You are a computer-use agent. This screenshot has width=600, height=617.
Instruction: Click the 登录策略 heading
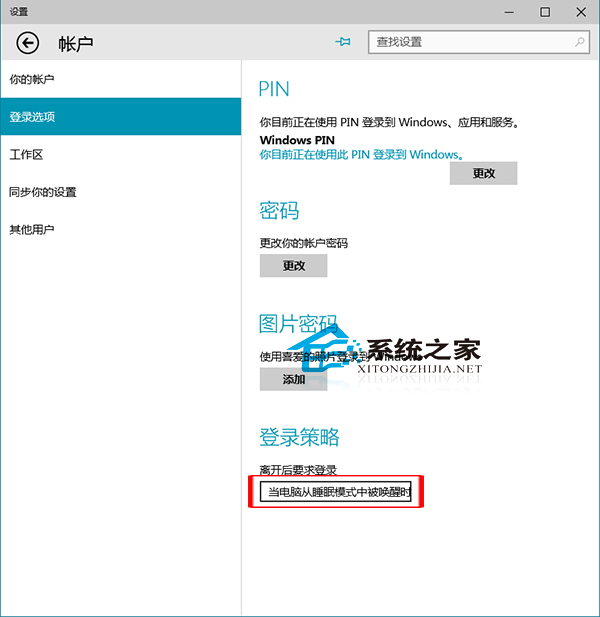(299, 437)
